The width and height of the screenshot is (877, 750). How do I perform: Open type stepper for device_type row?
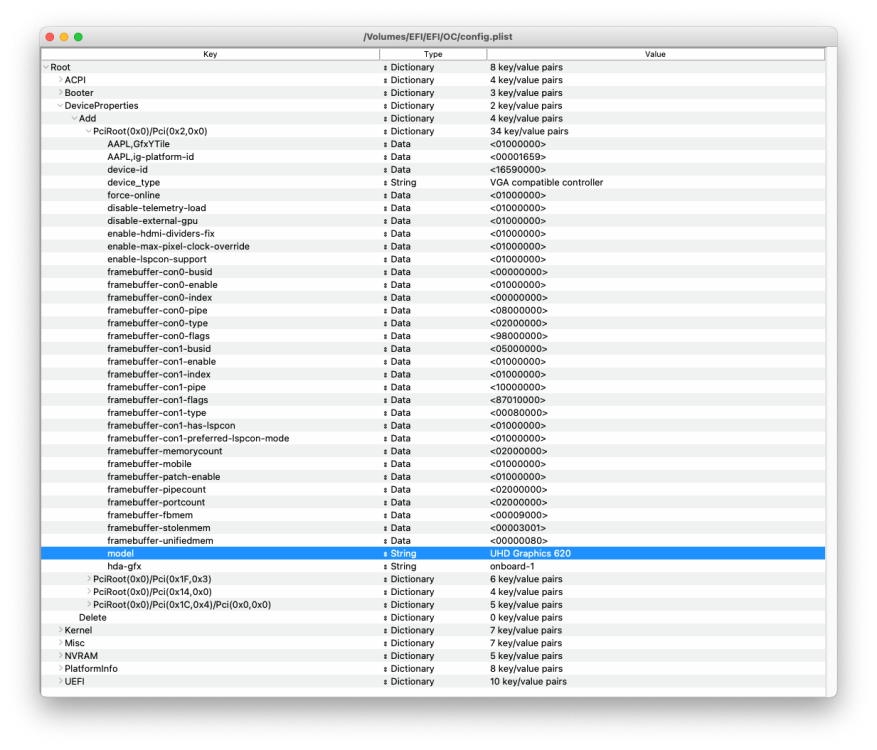(x=385, y=183)
